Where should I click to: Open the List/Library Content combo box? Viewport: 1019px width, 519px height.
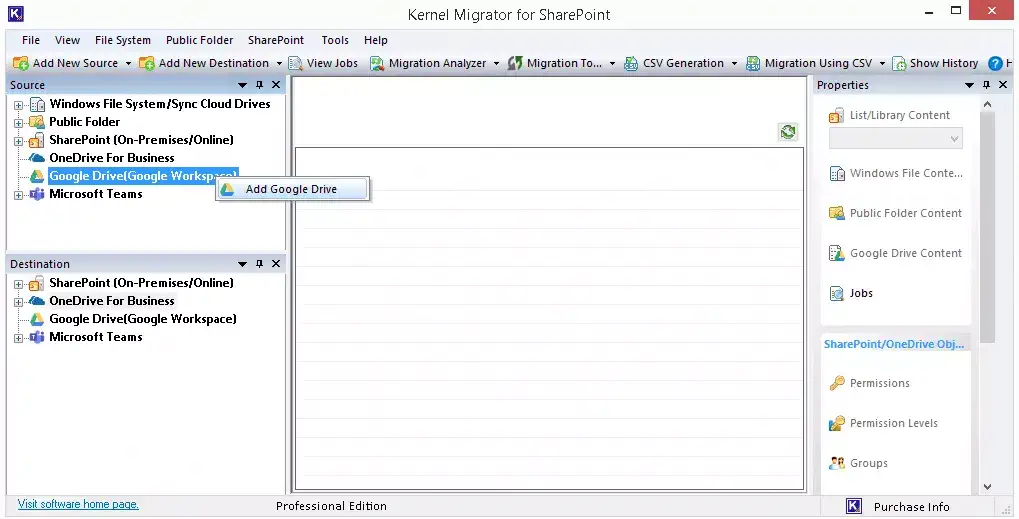pyautogui.click(x=895, y=139)
